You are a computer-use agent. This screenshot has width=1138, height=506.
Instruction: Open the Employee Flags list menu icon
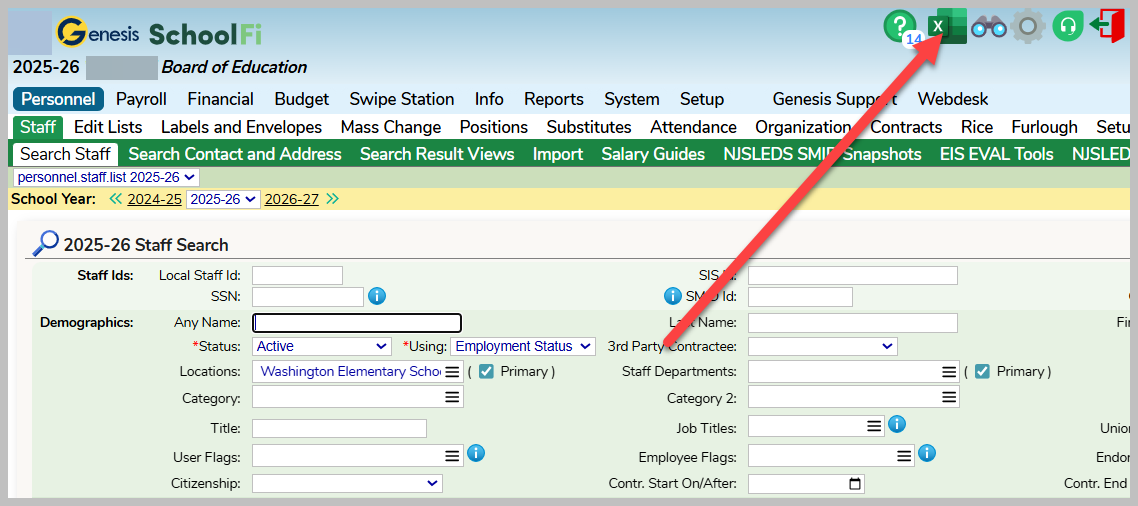click(x=904, y=456)
